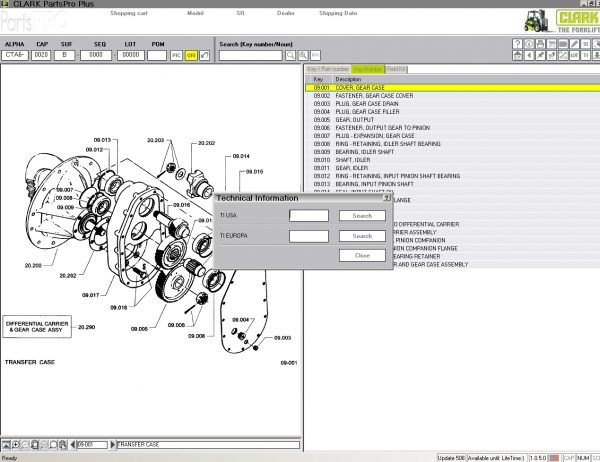Click the Add-to-cart toolbar icon

tap(551, 56)
